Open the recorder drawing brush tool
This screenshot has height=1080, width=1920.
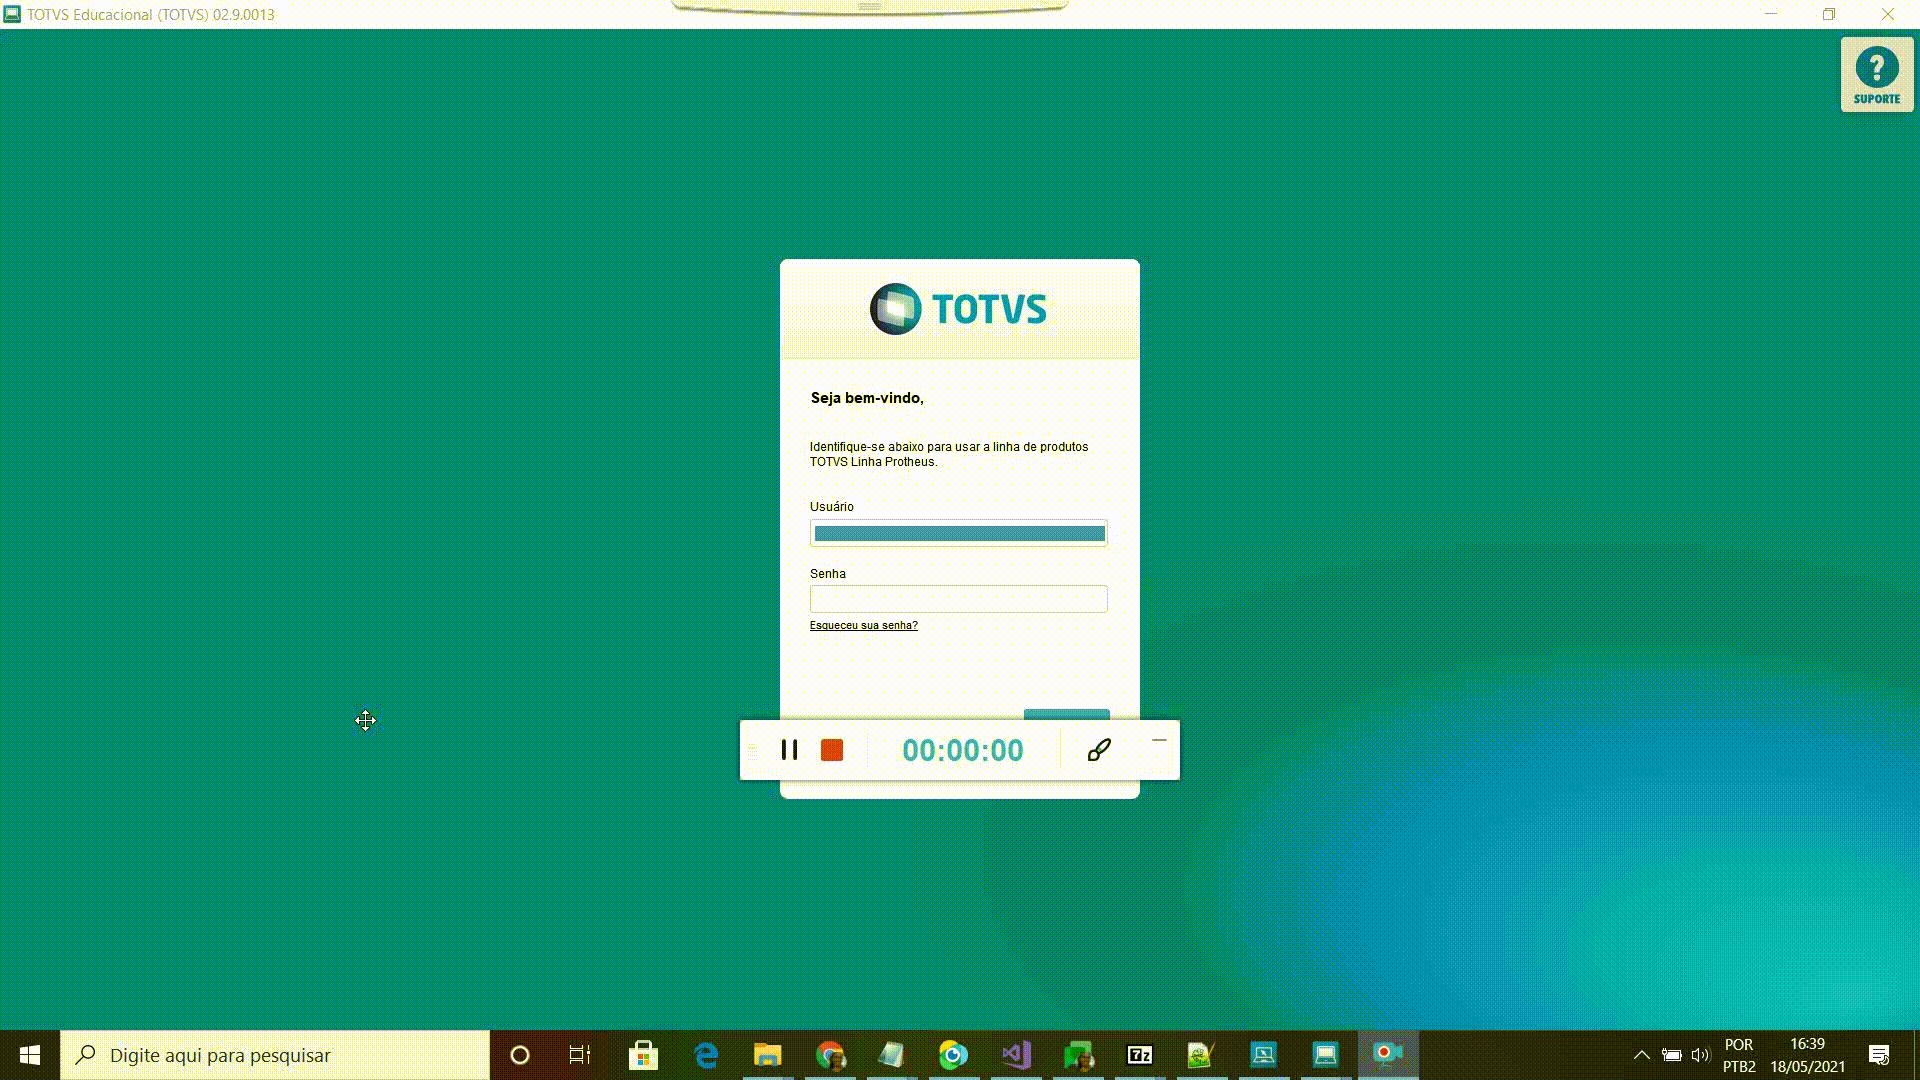point(1099,750)
